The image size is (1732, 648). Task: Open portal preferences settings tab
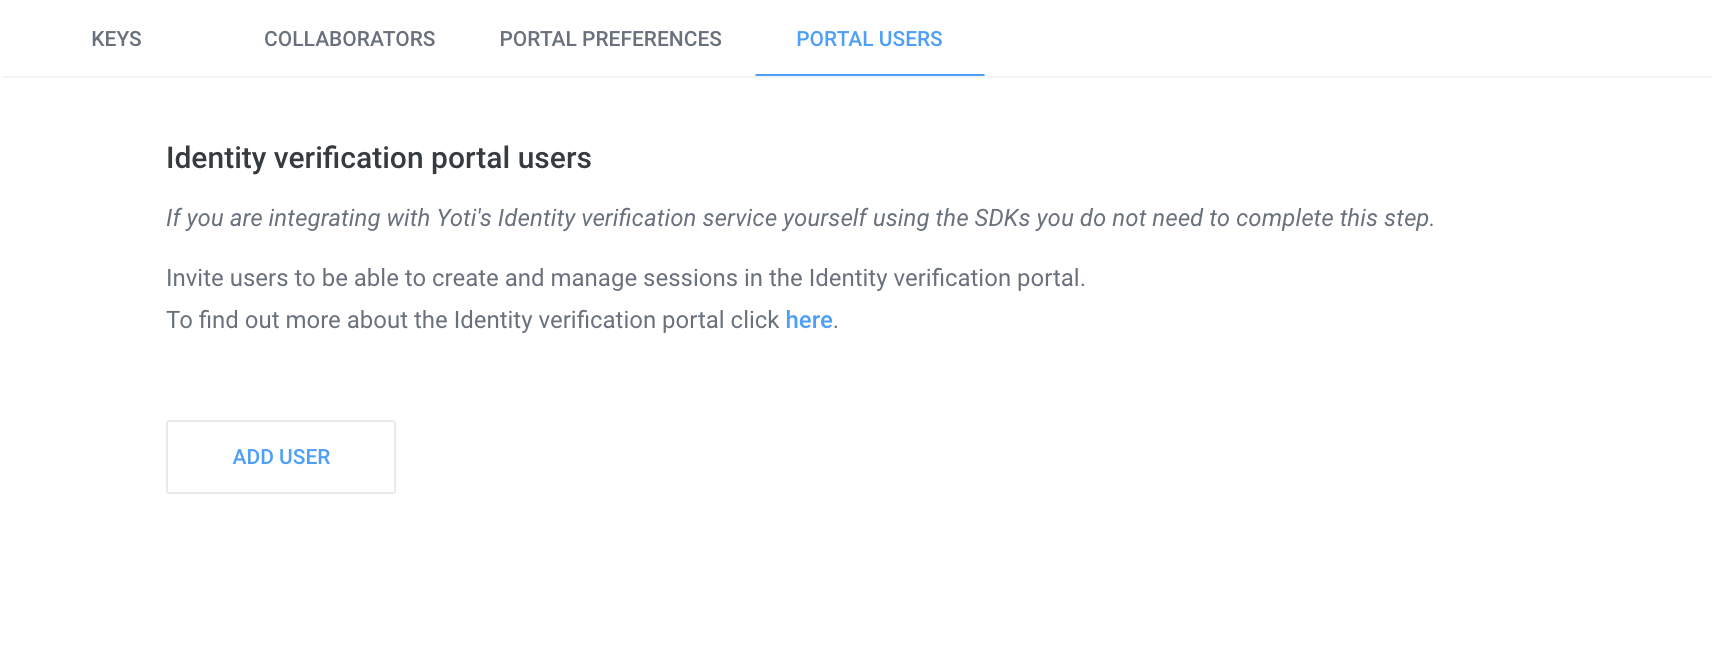click(610, 39)
